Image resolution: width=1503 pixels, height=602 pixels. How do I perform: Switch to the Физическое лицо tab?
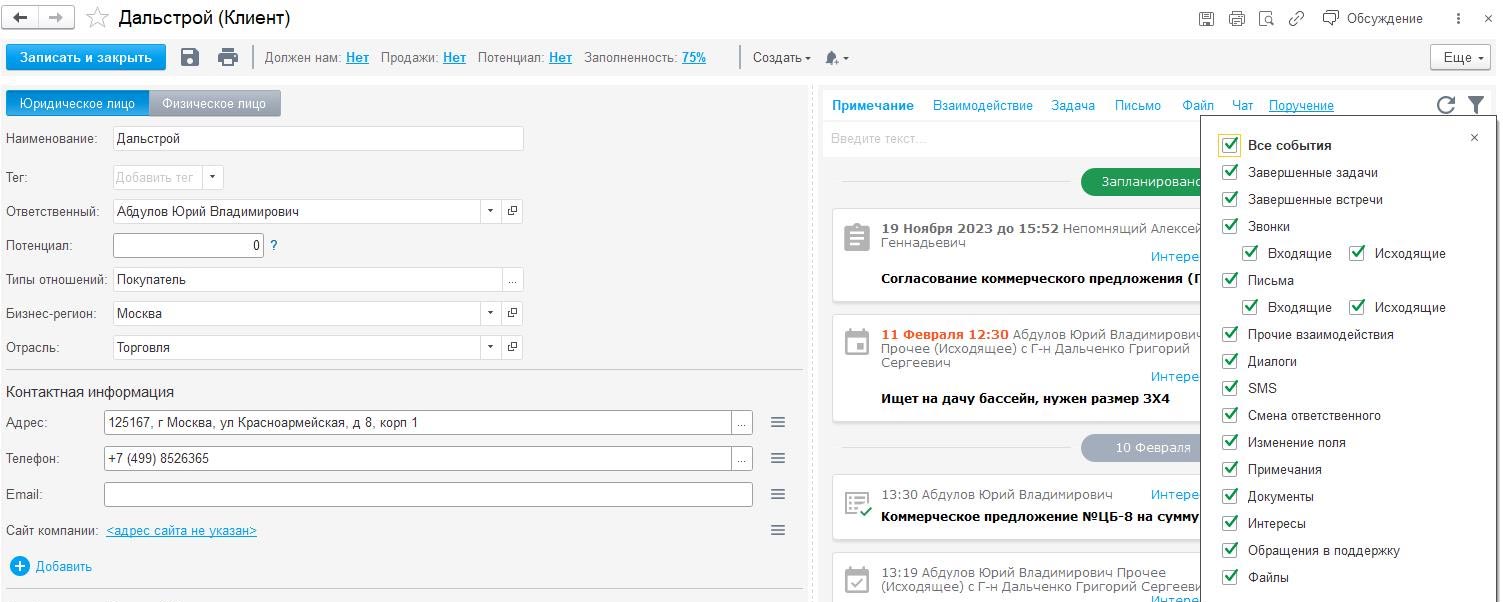pos(214,103)
